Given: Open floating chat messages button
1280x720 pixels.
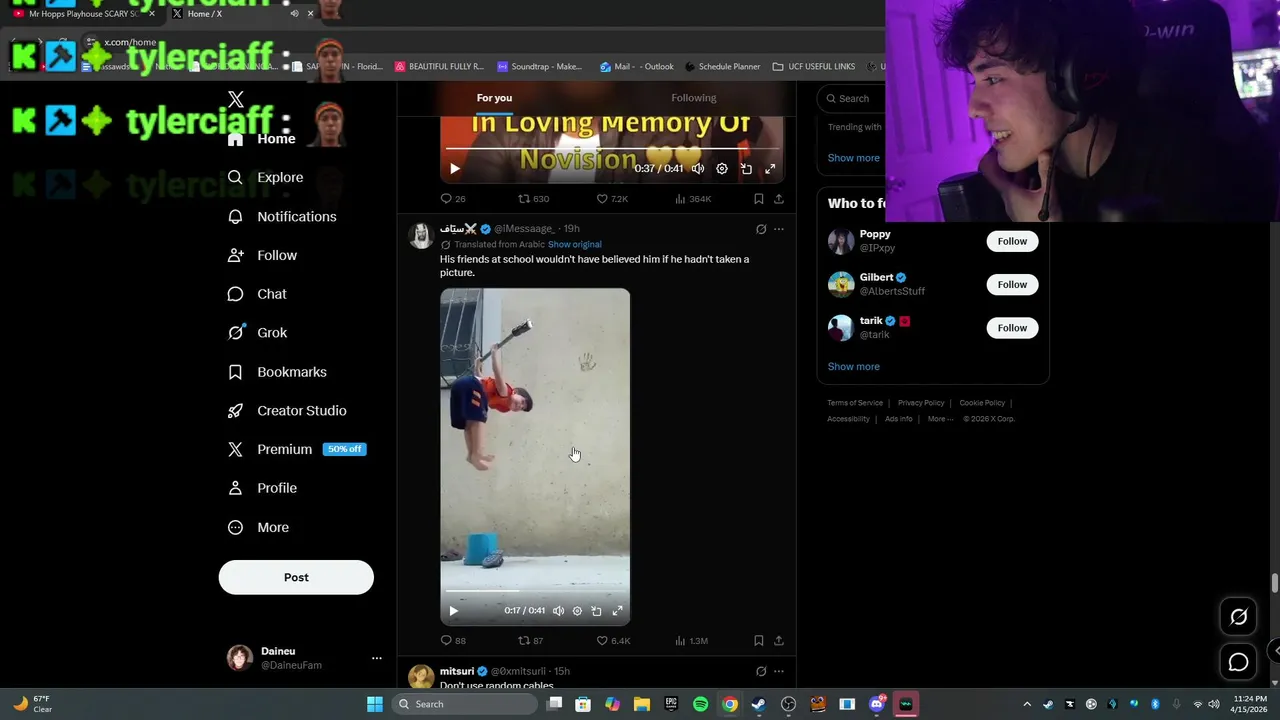Looking at the screenshot, I should coord(1238,662).
